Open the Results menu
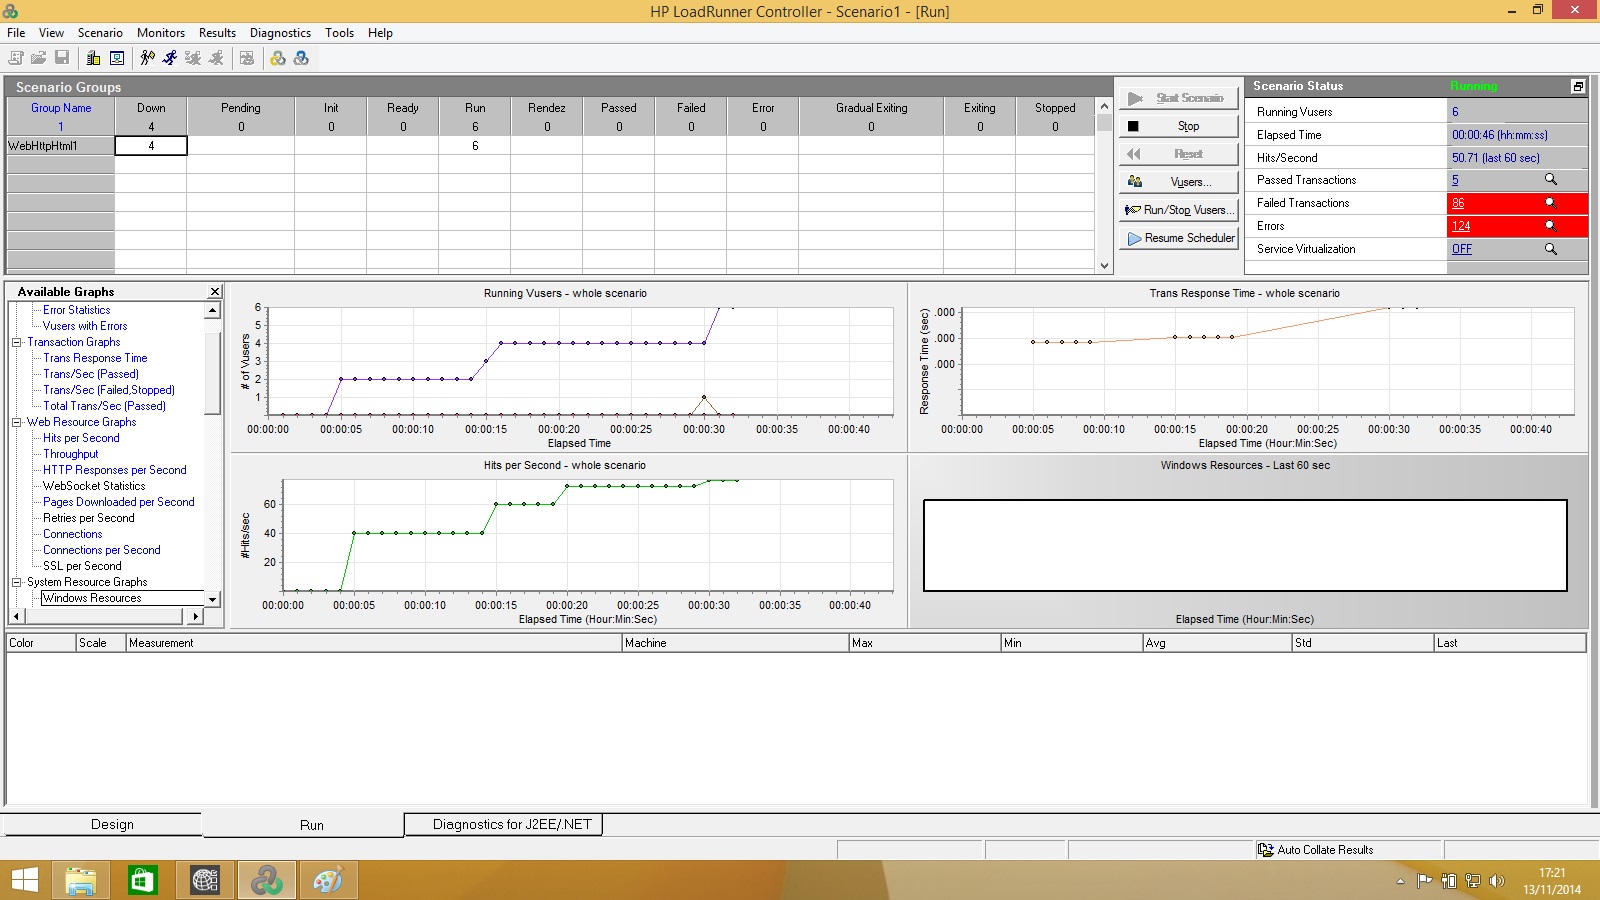The width and height of the screenshot is (1600, 900). click(x=217, y=32)
